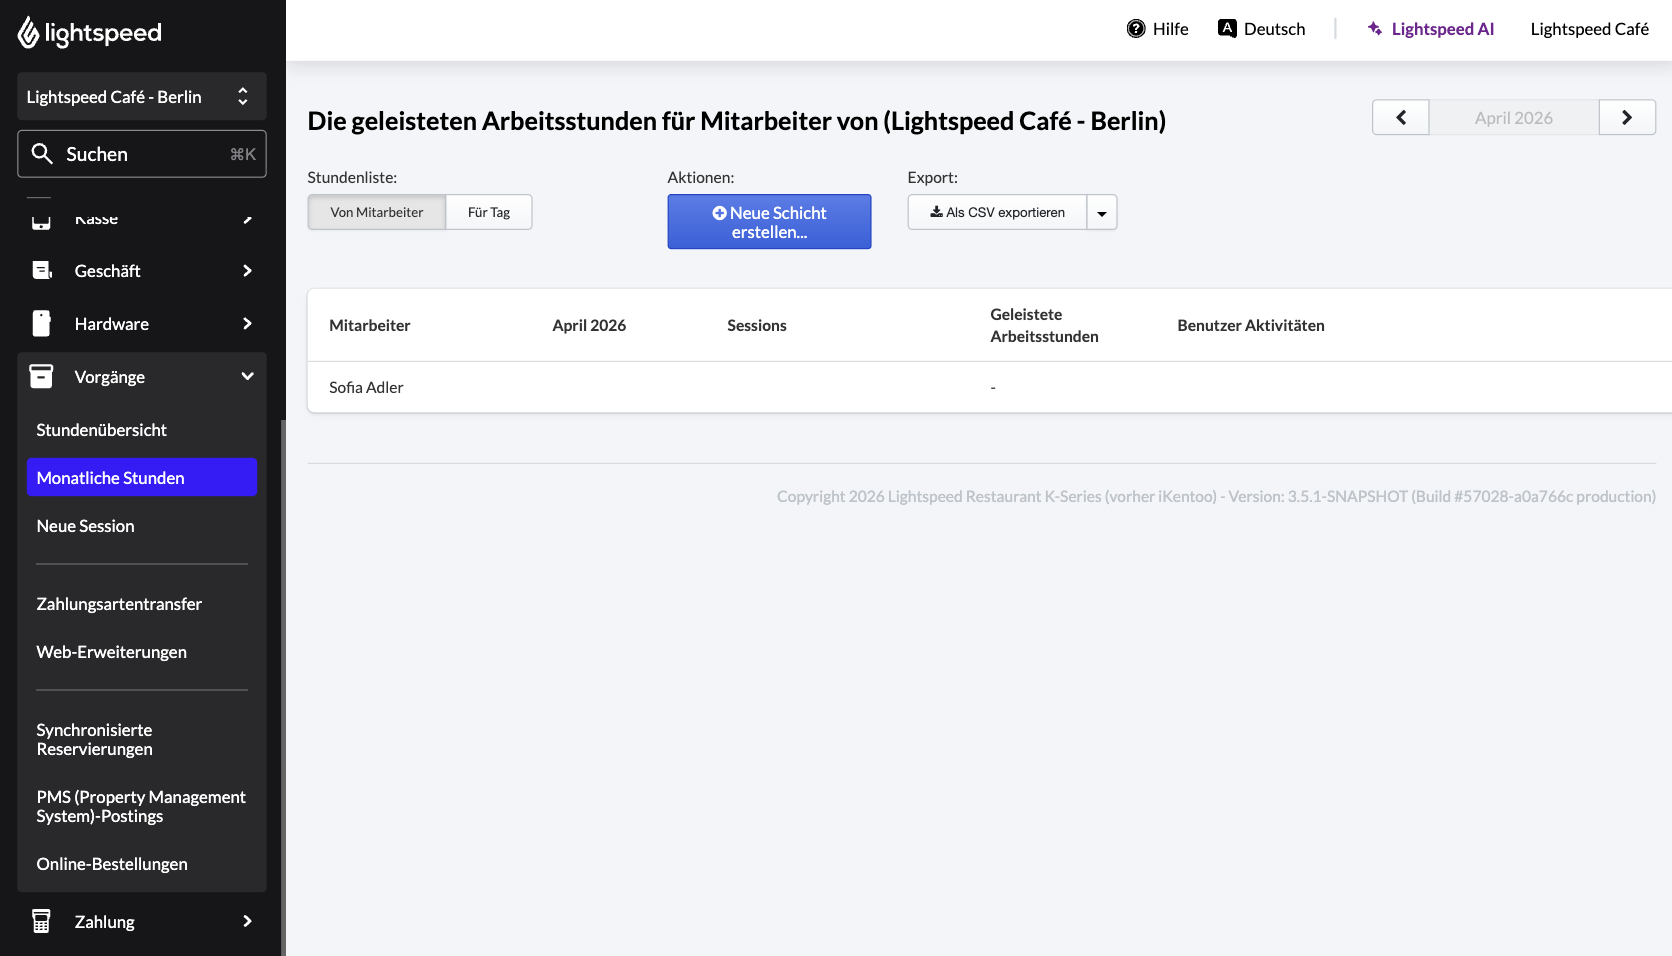The image size is (1672, 956).
Task: Click the Deutsch language icon
Action: pyautogui.click(x=1227, y=28)
